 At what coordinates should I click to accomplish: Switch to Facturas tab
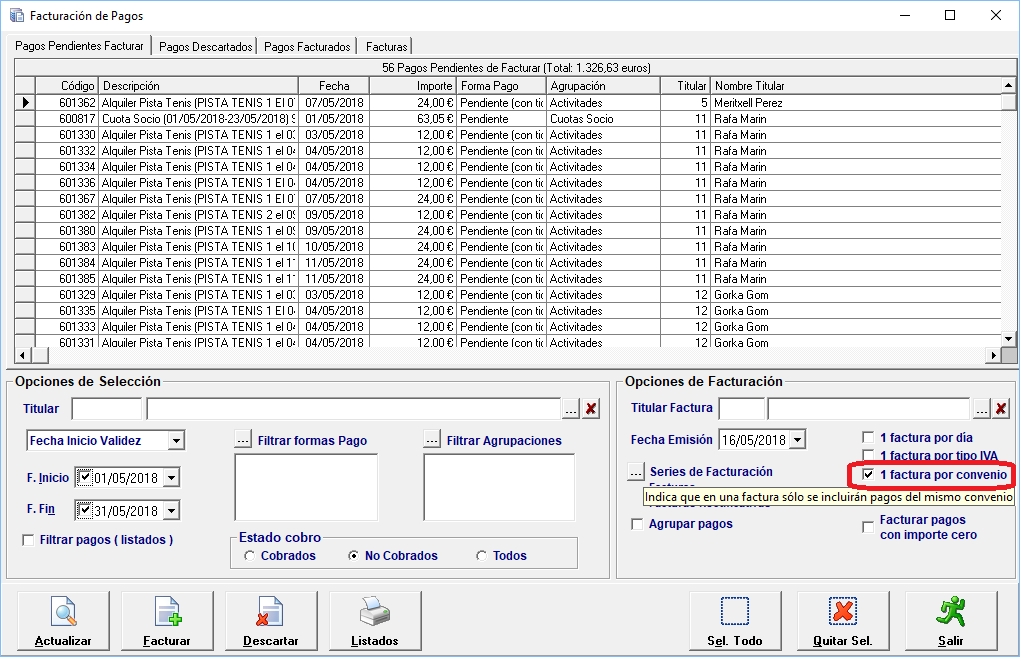click(387, 47)
